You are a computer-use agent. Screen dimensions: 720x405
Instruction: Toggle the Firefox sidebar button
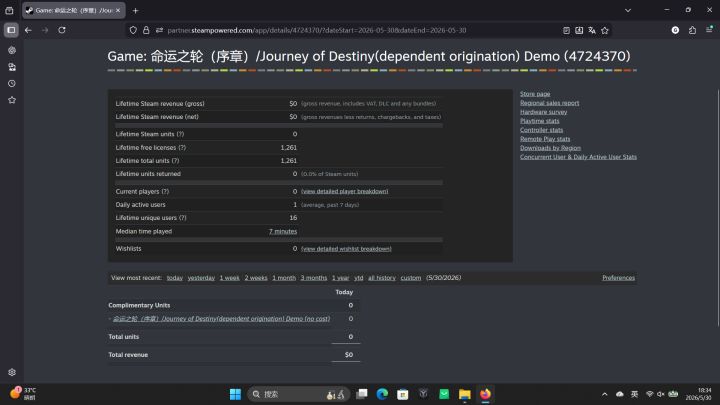(11, 30)
